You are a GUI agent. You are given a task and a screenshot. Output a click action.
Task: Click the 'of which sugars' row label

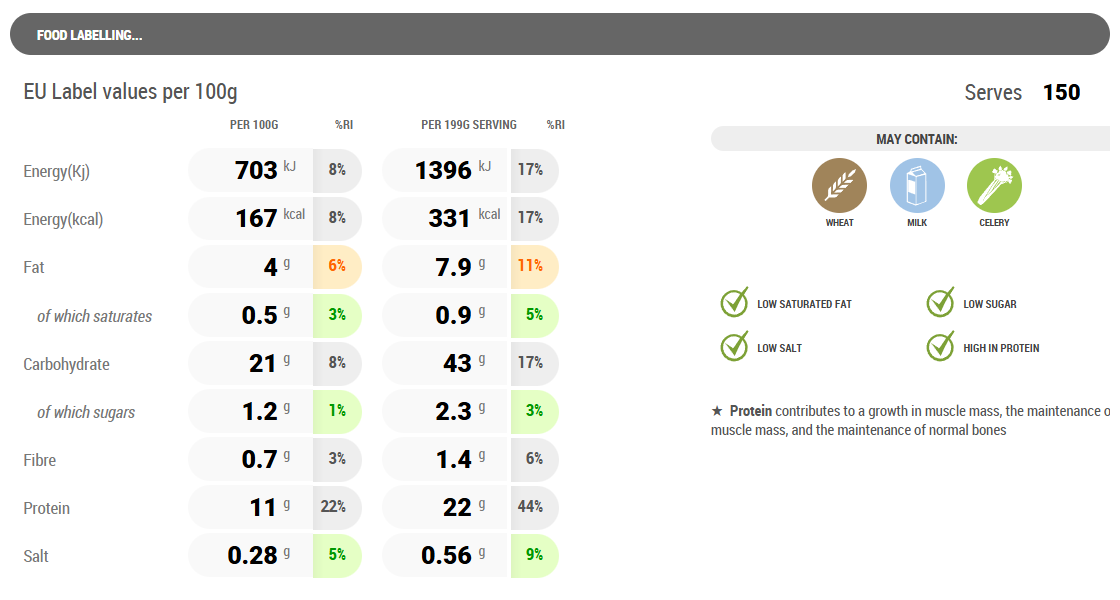coord(86,412)
